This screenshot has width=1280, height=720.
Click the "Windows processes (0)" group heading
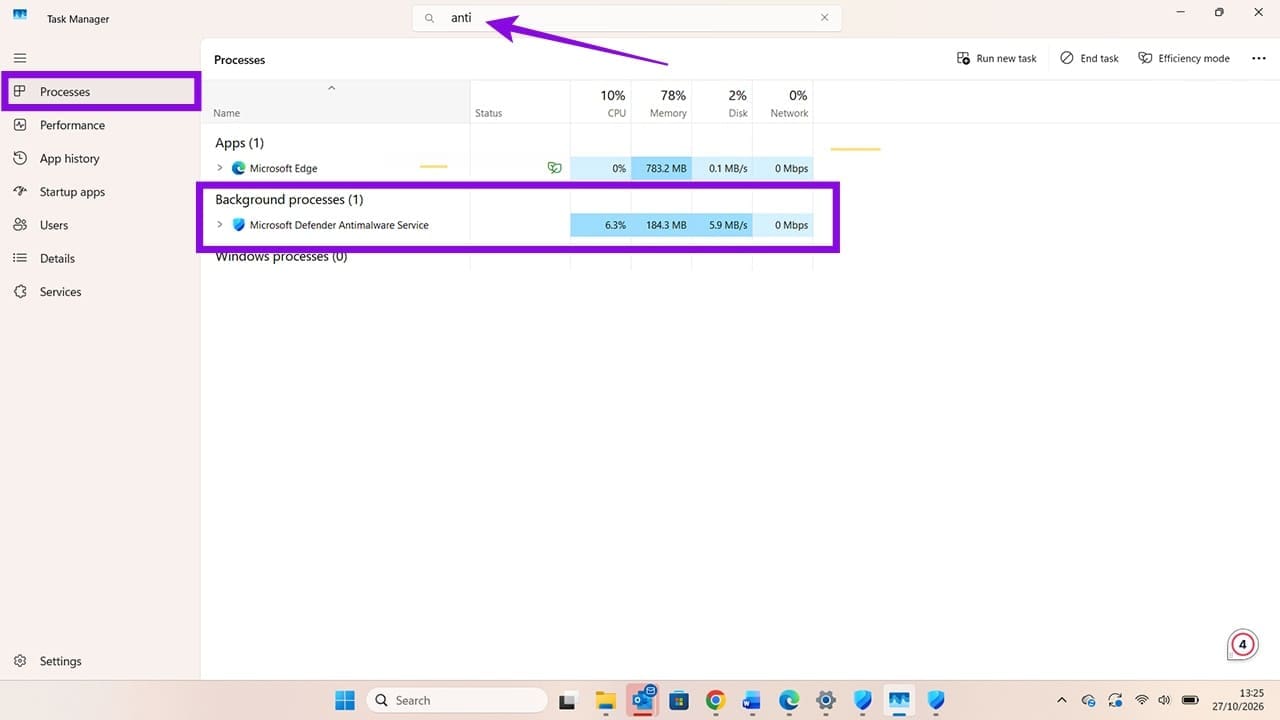pos(281,257)
